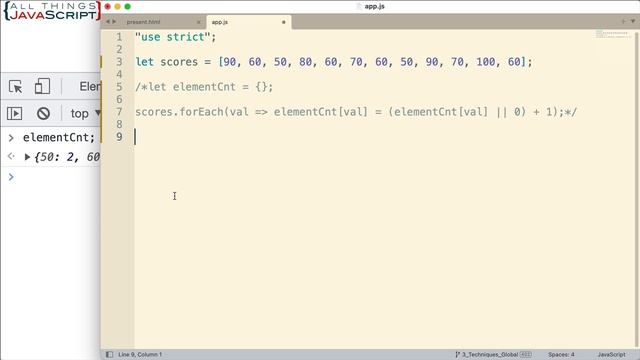Add a new tab with the plus icon

click(x=623, y=21)
